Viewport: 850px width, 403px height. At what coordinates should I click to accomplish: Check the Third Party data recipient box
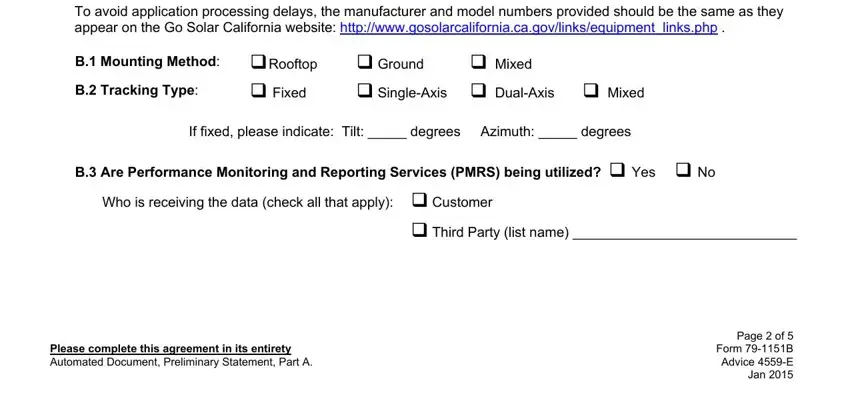pos(420,231)
